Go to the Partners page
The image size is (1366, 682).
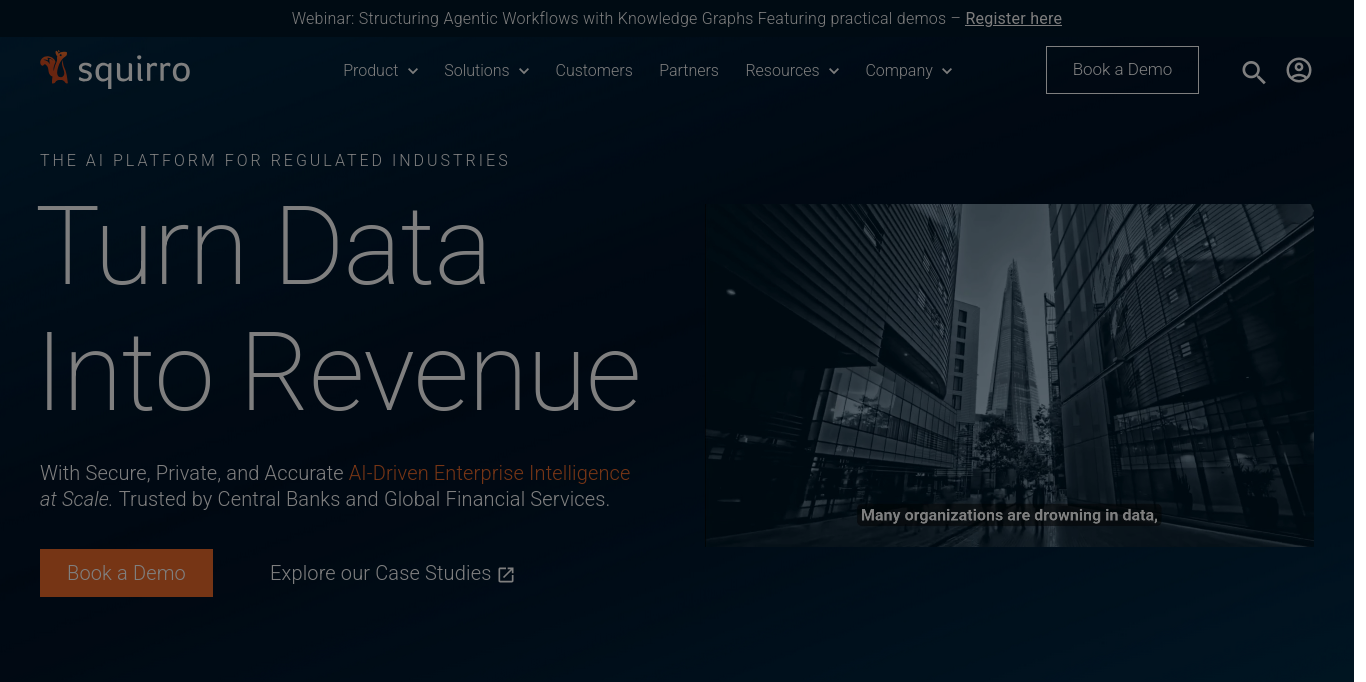click(689, 71)
